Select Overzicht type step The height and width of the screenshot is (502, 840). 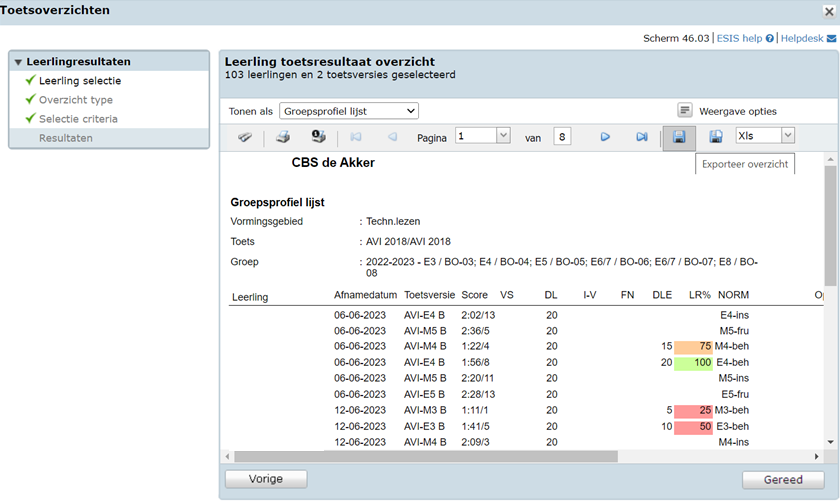click(76, 100)
